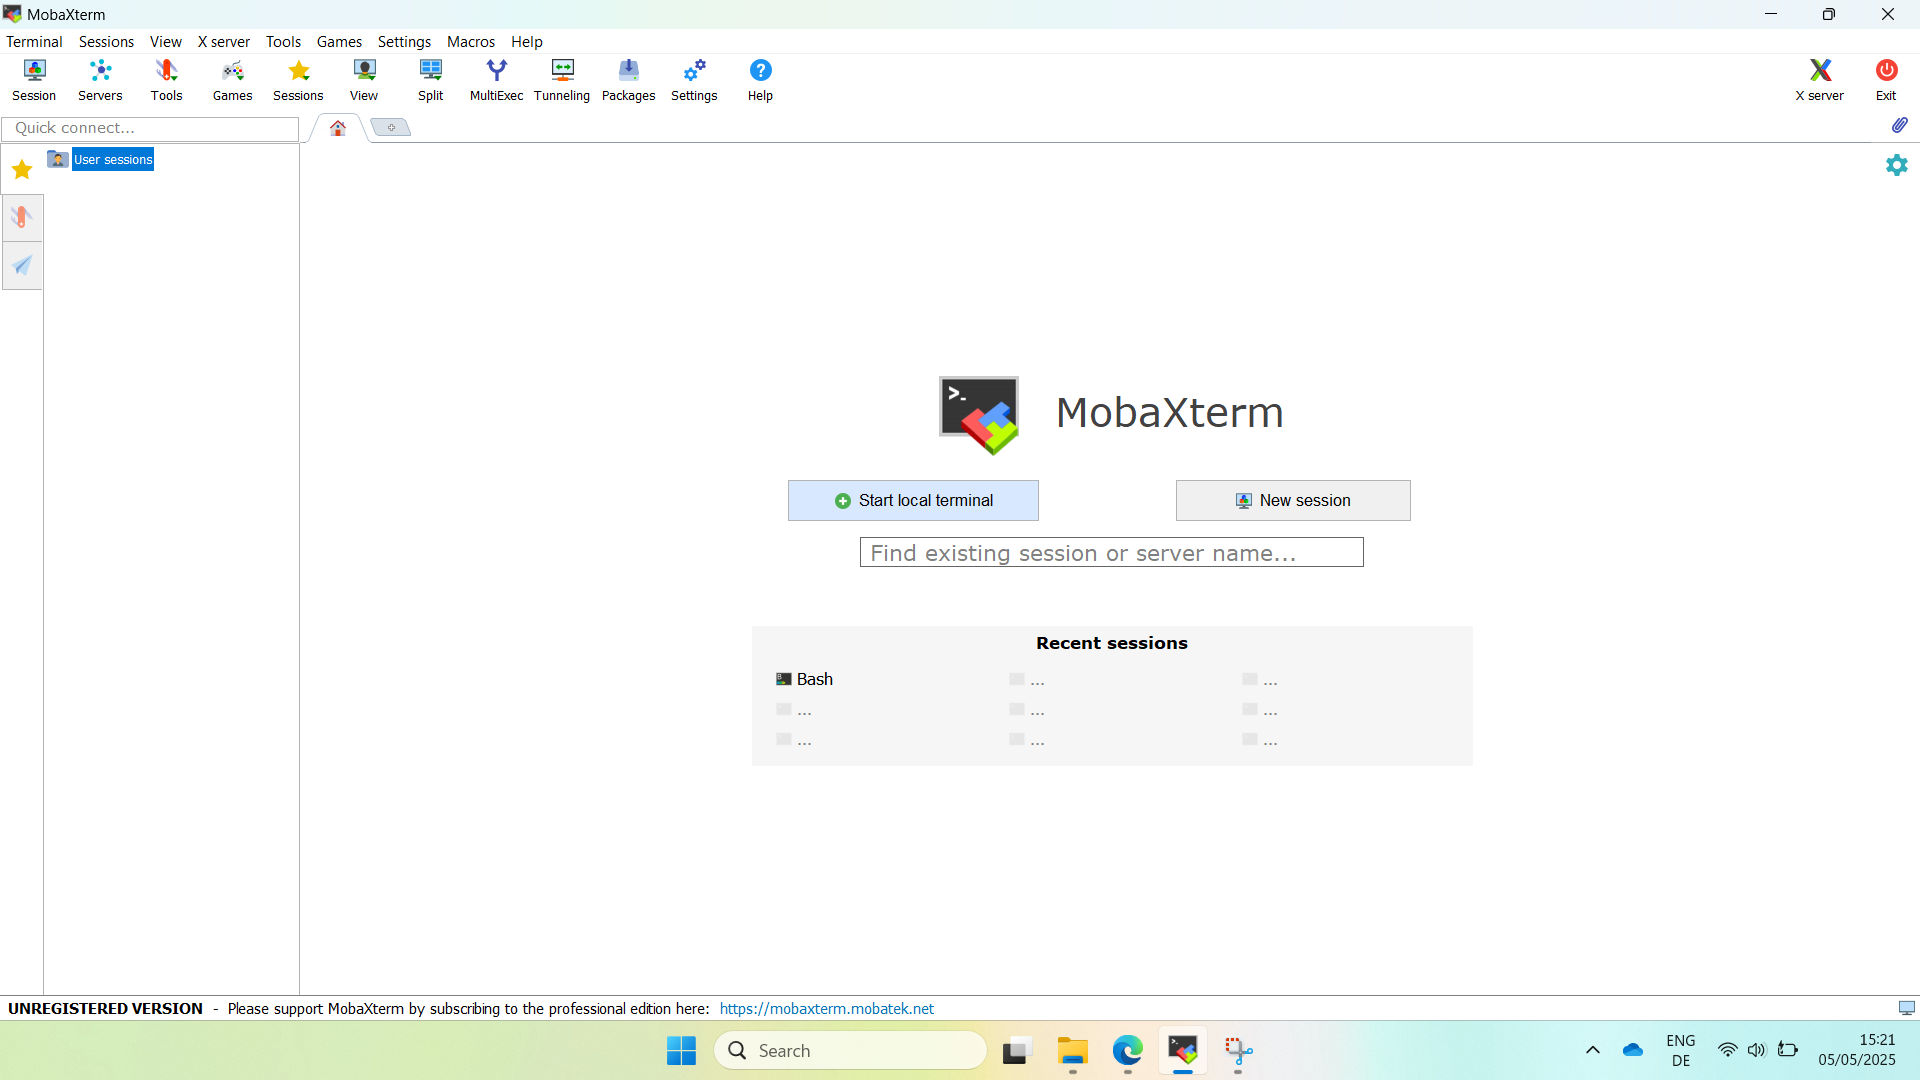Open File Explorer from taskbar
This screenshot has height=1080, width=1920.
(x=1072, y=1050)
